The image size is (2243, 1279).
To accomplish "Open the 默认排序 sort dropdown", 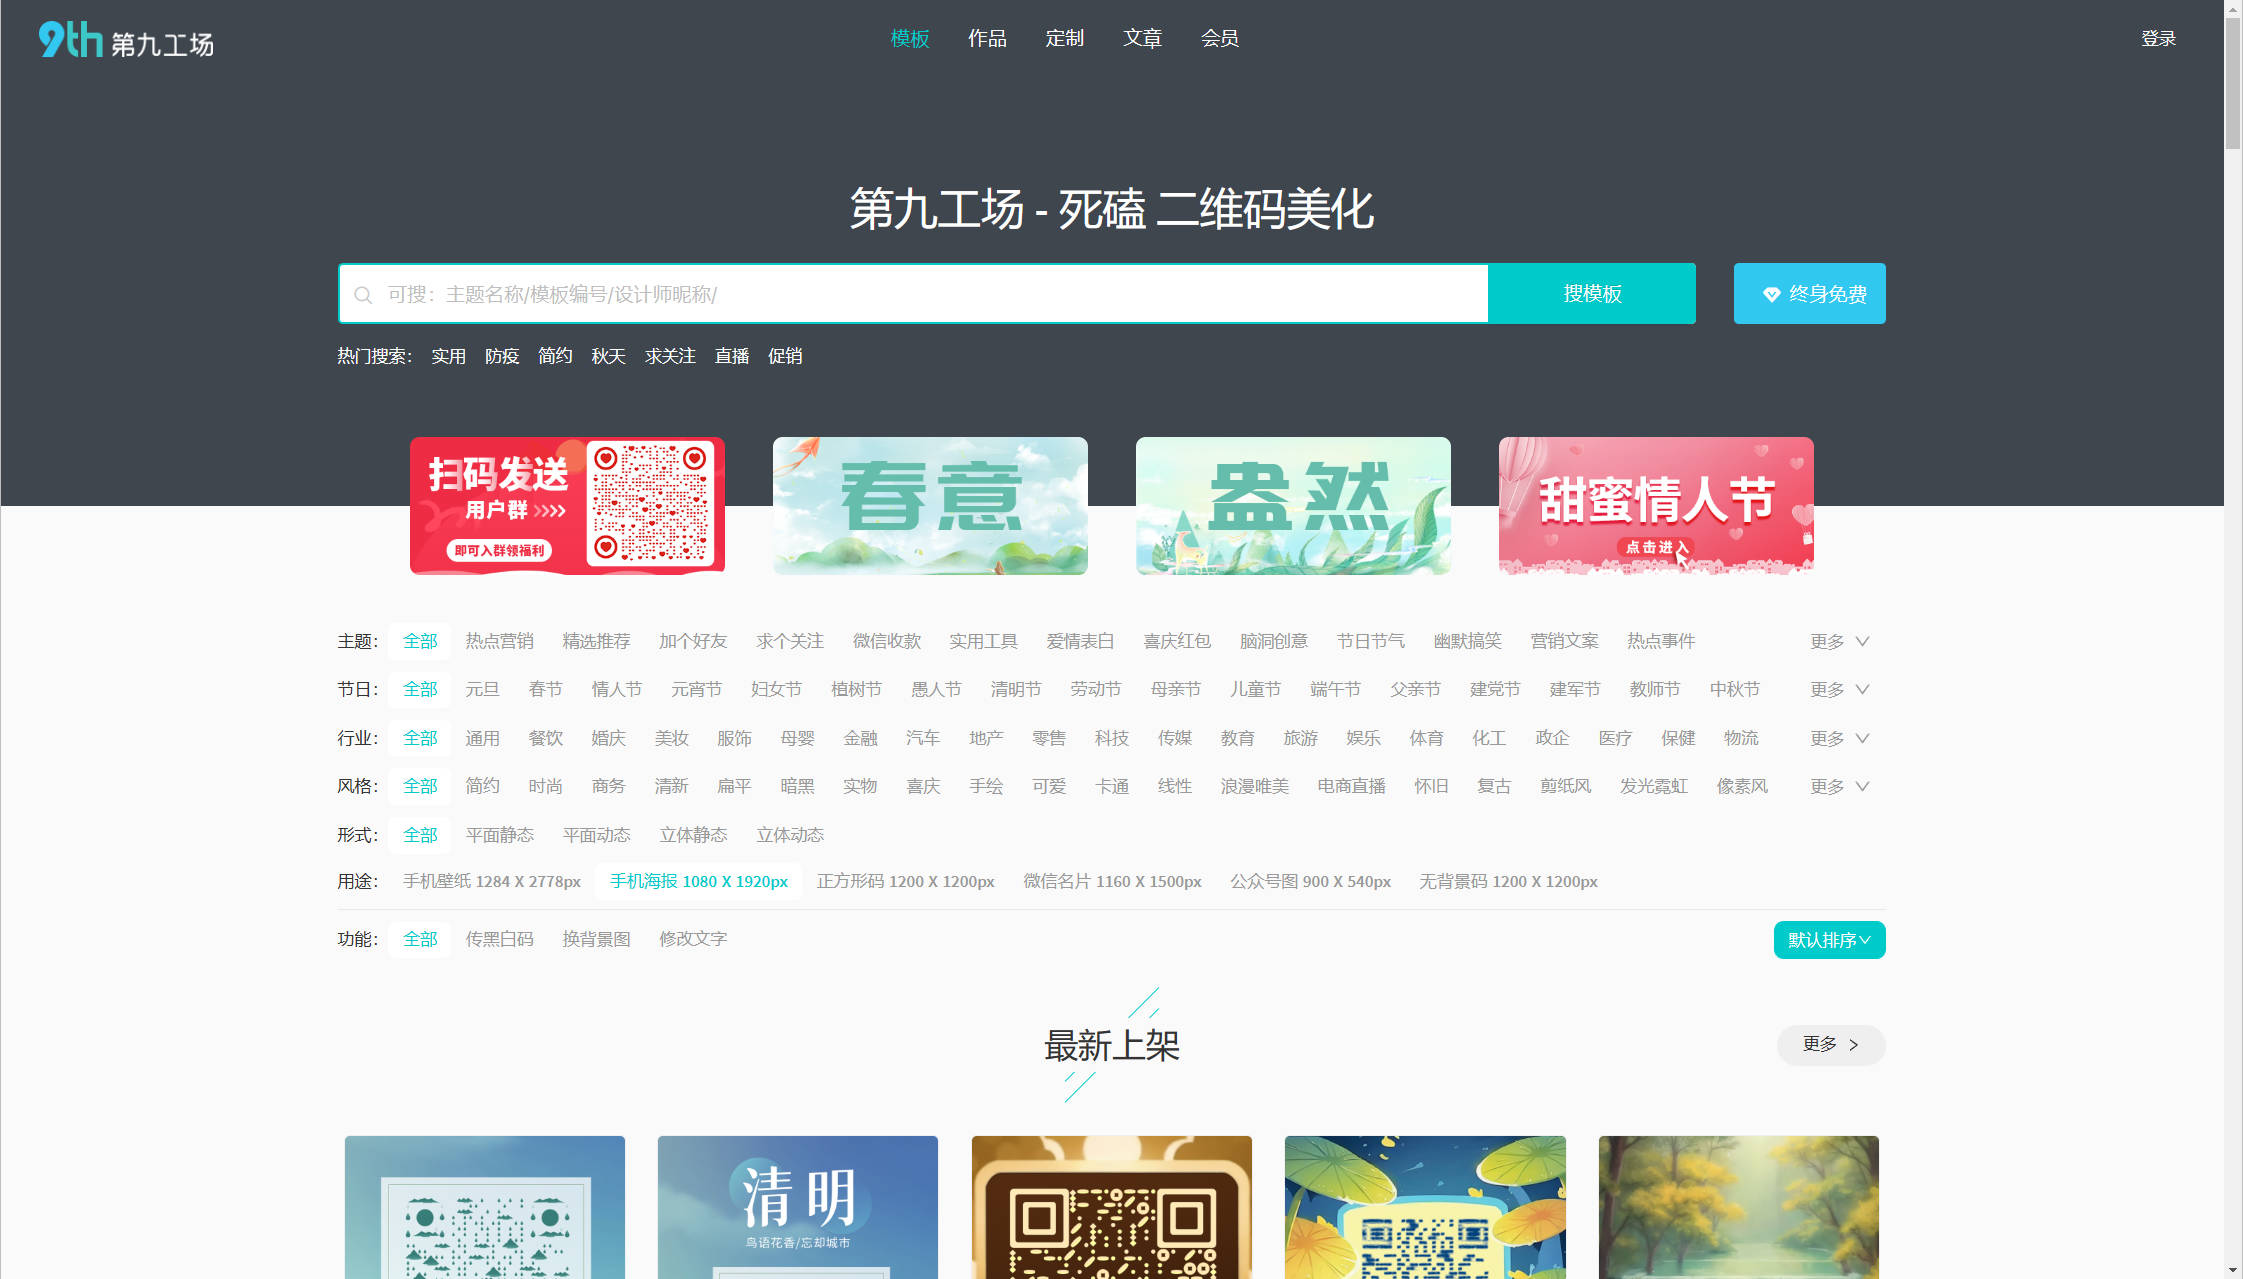I will pyautogui.click(x=1828, y=940).
